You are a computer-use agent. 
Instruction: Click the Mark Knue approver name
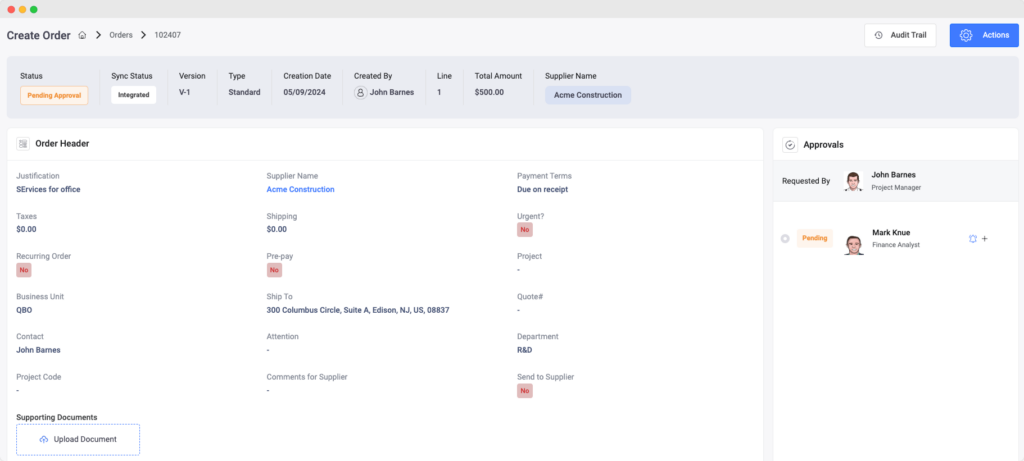[891, 232]
